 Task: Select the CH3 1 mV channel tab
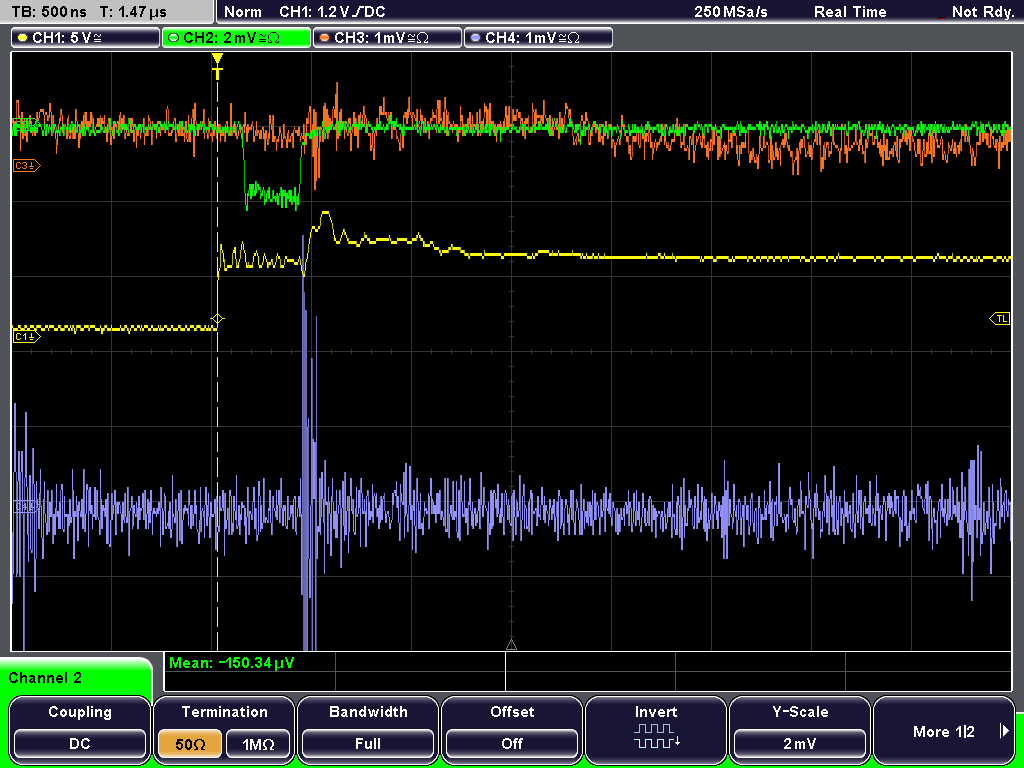[388, 38]
